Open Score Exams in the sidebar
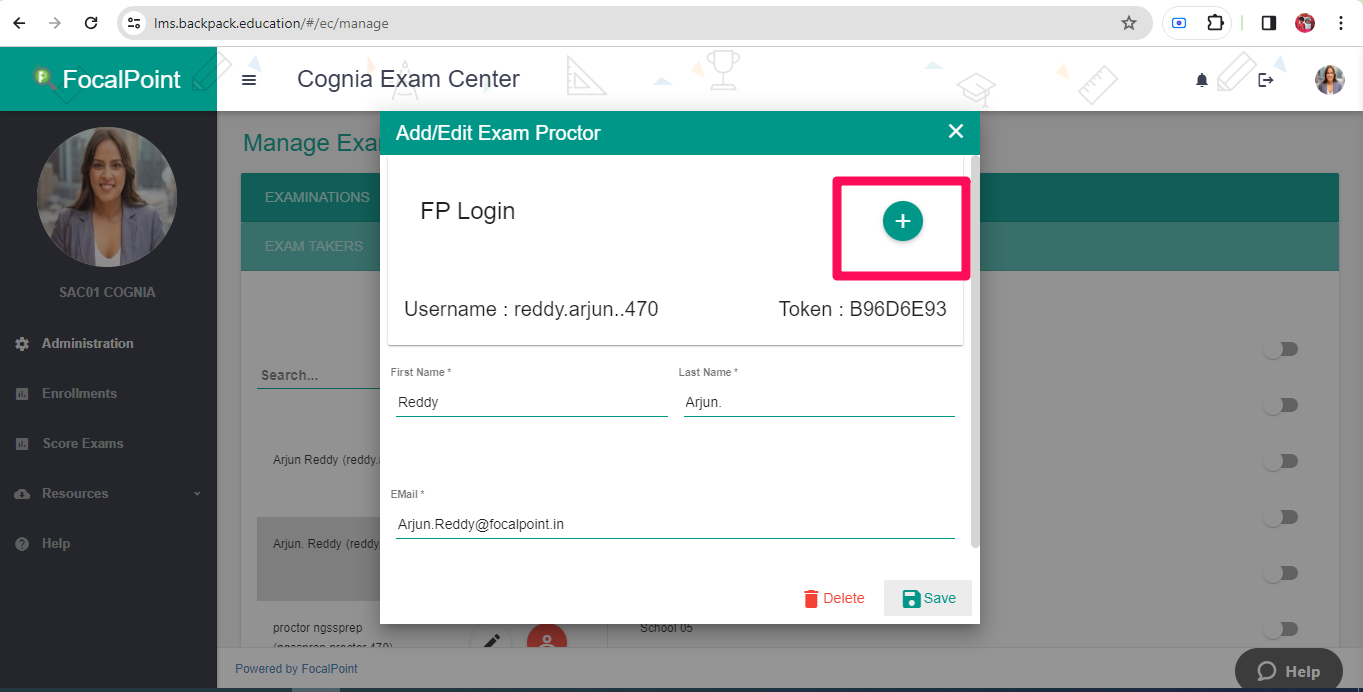1363x692 pixels. (82, 444)
